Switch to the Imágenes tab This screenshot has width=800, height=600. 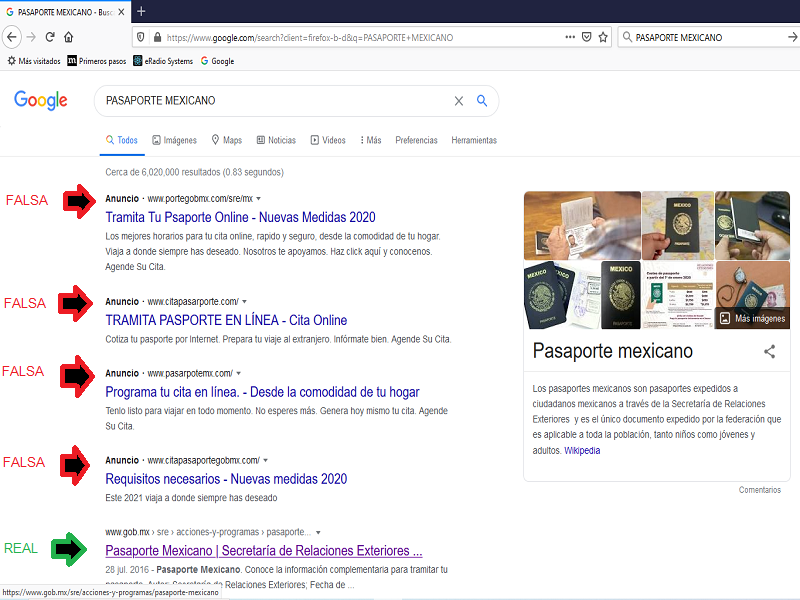pos(174,140)
